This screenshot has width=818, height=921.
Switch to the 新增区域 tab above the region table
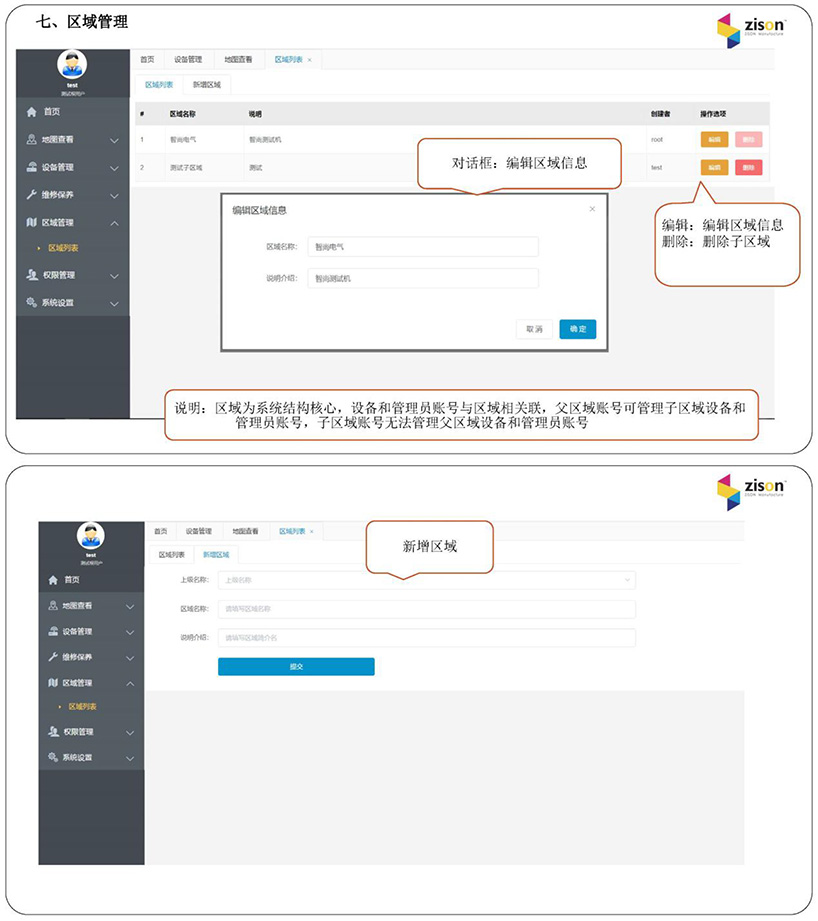tap(206, 85)
